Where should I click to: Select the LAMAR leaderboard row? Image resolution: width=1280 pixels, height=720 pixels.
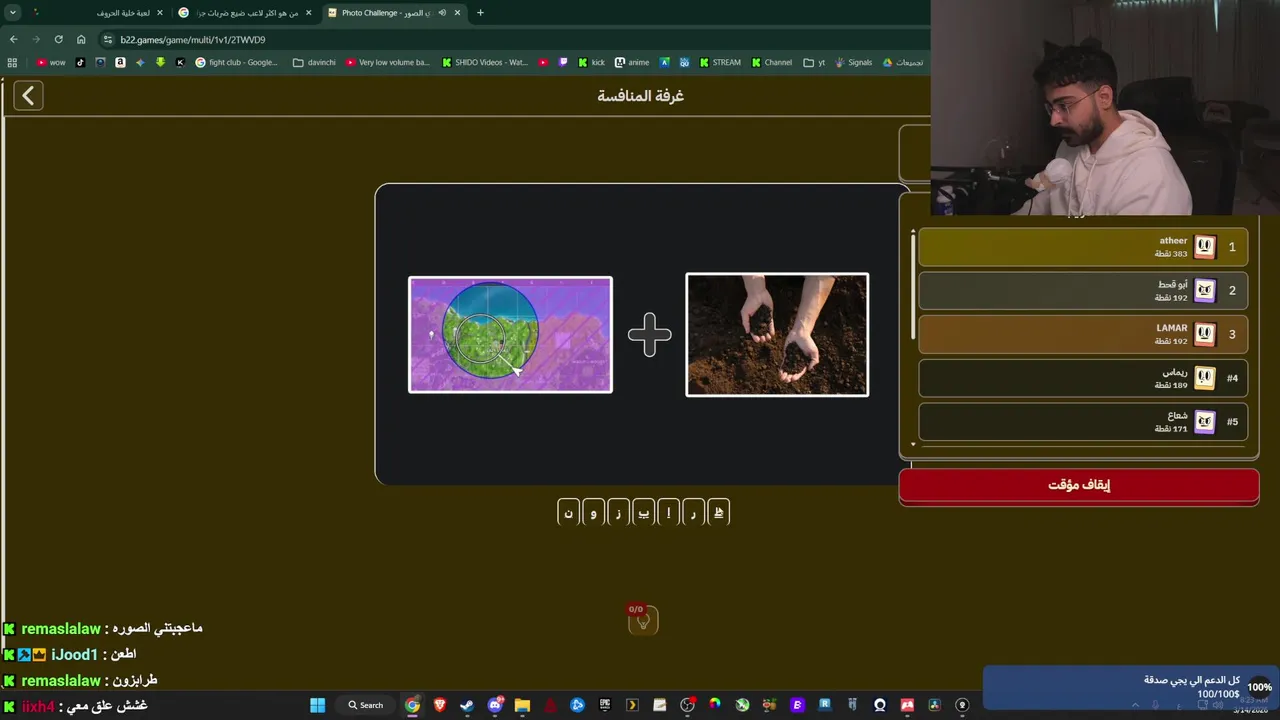(1083, 334)
